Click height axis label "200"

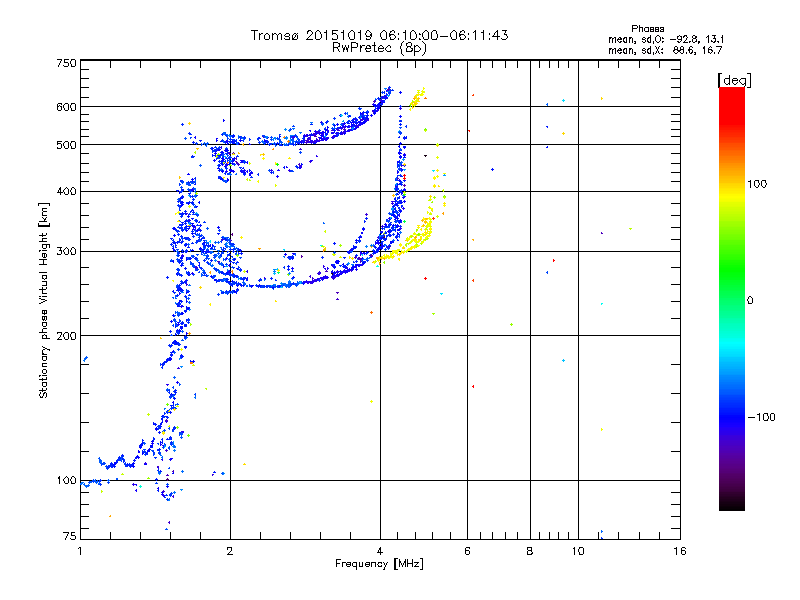[66, 336]
